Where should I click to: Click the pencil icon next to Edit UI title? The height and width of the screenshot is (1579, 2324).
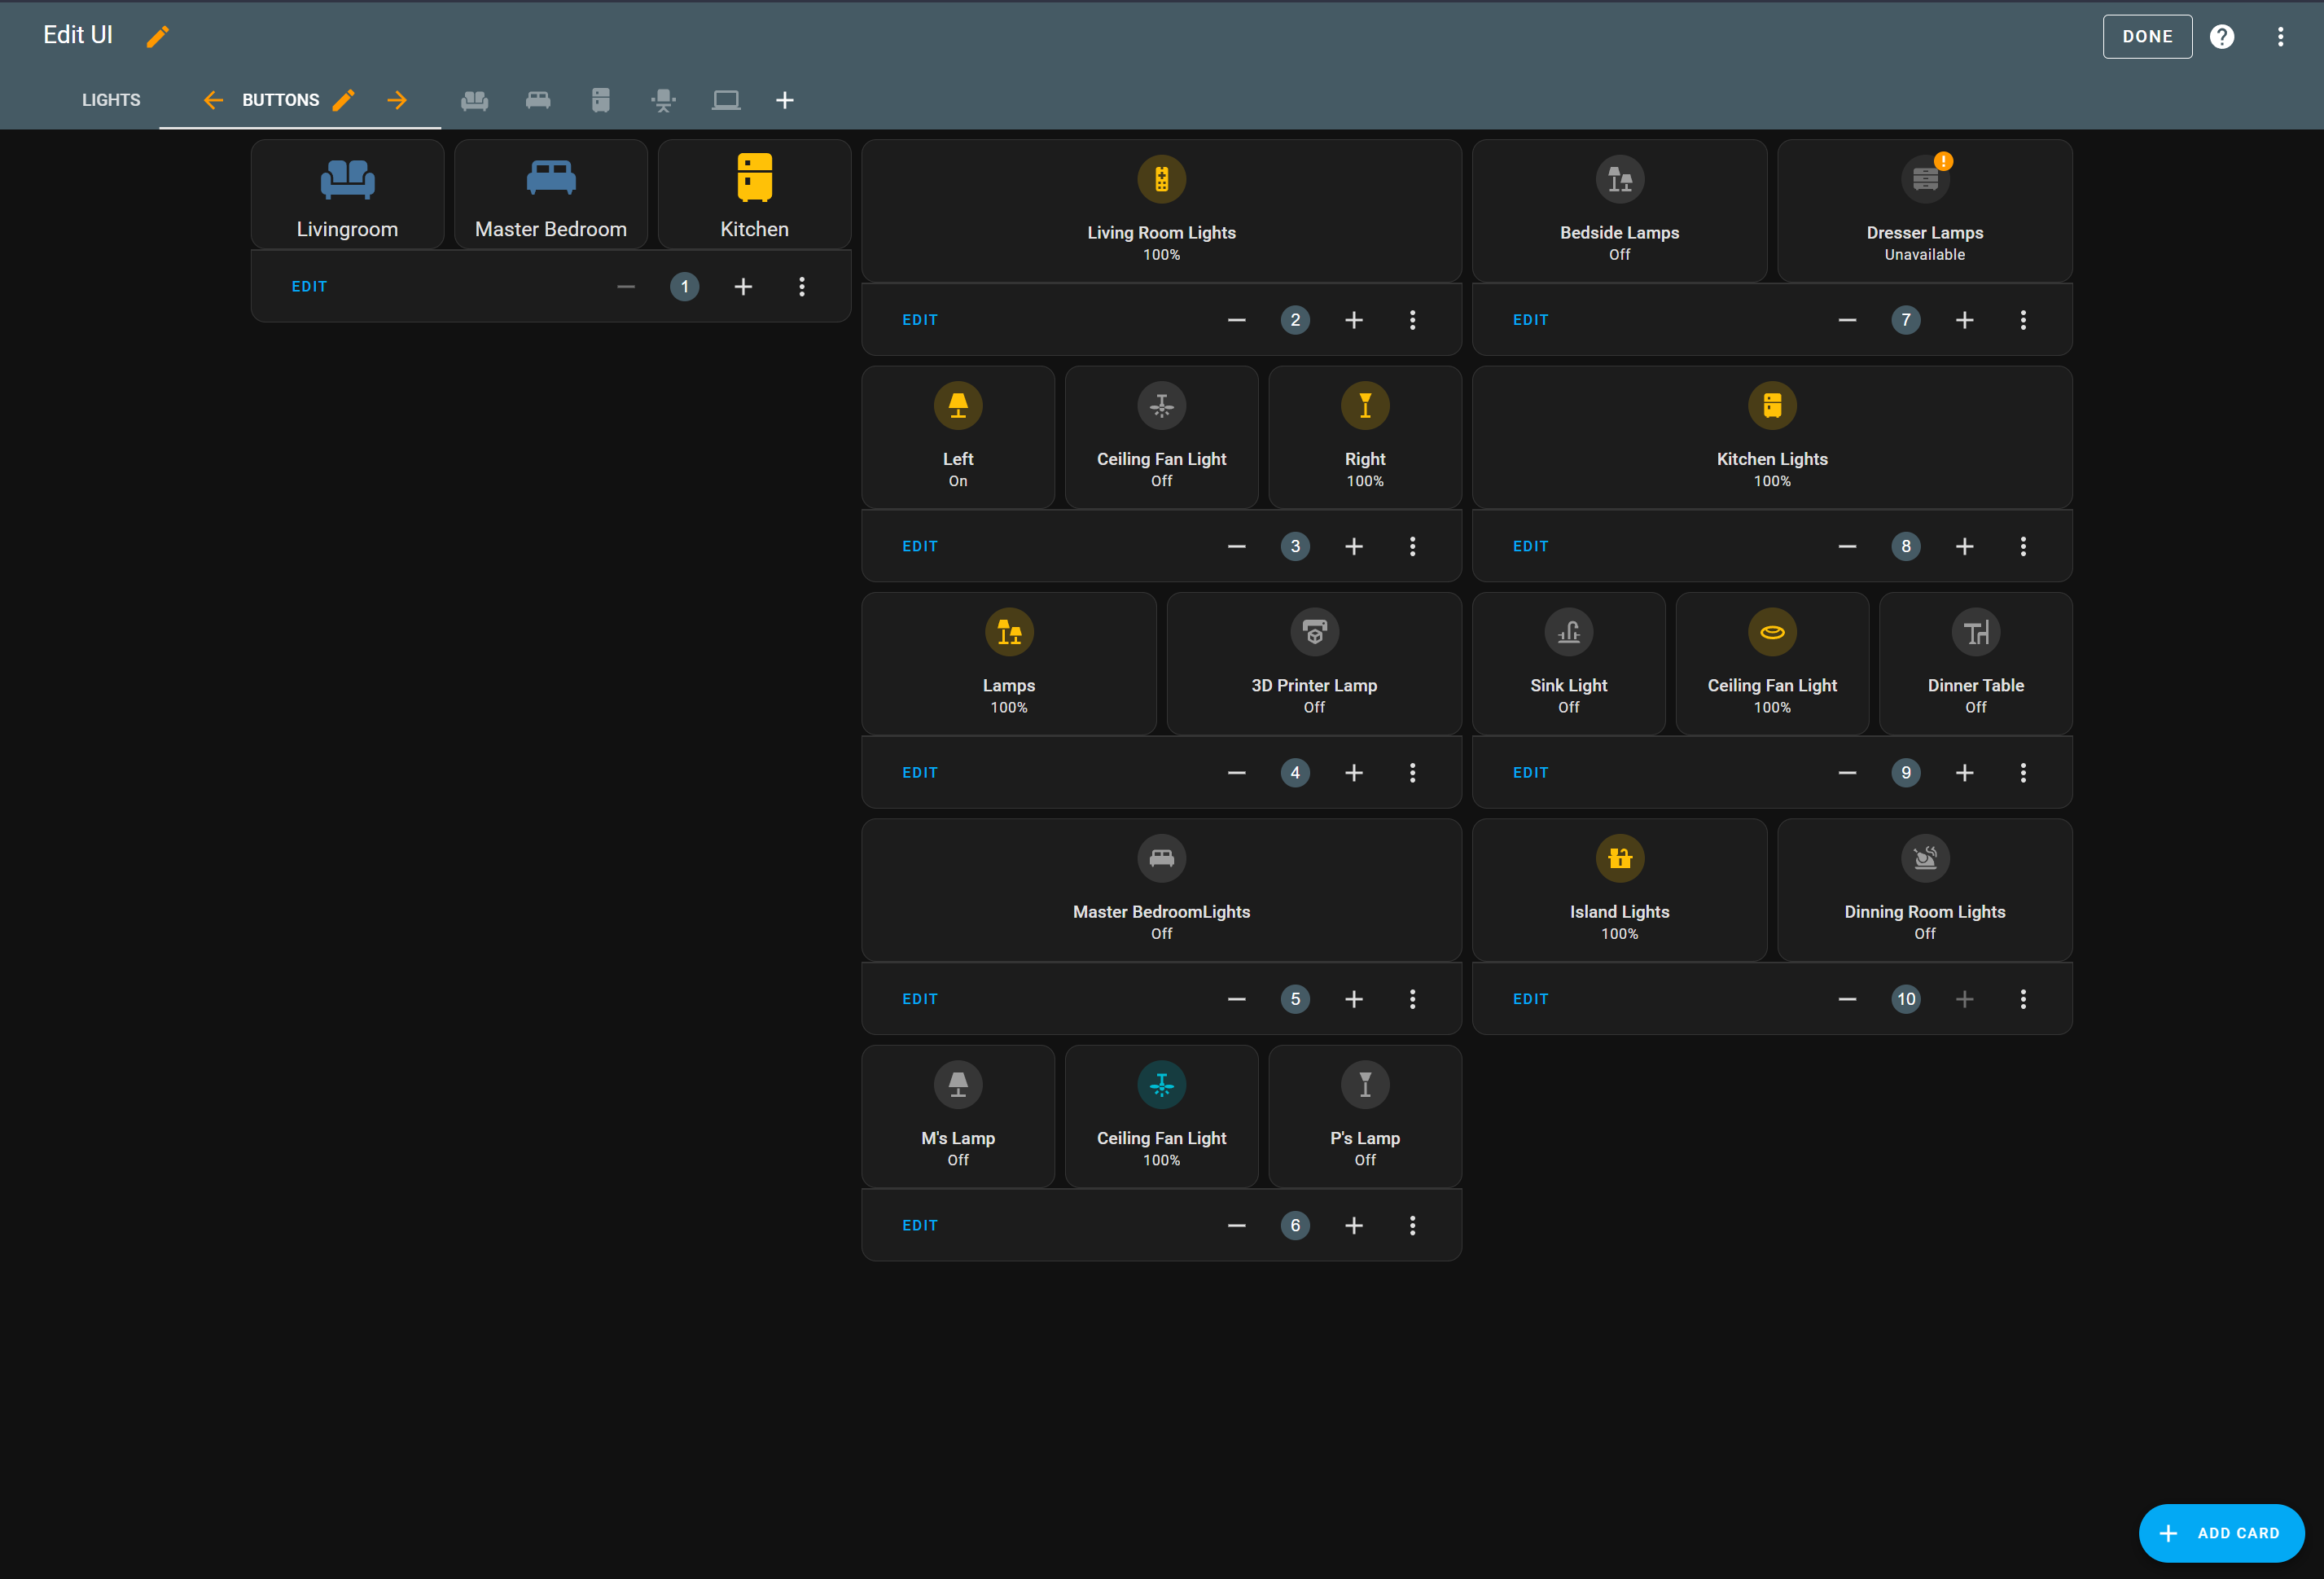[158, 36]
